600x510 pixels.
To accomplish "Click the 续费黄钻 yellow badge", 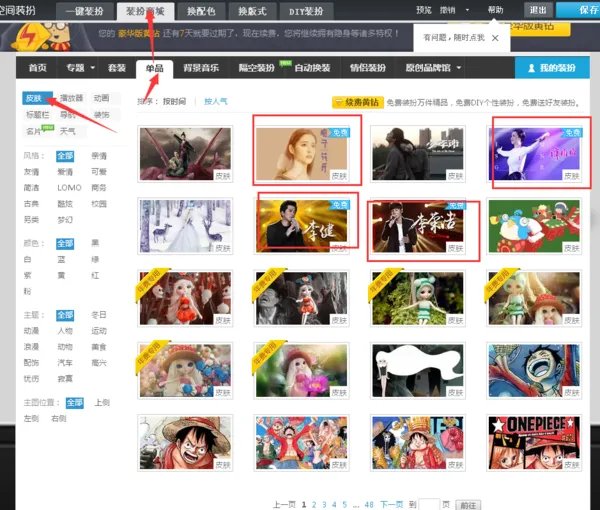I will click(x=356, y=102).
